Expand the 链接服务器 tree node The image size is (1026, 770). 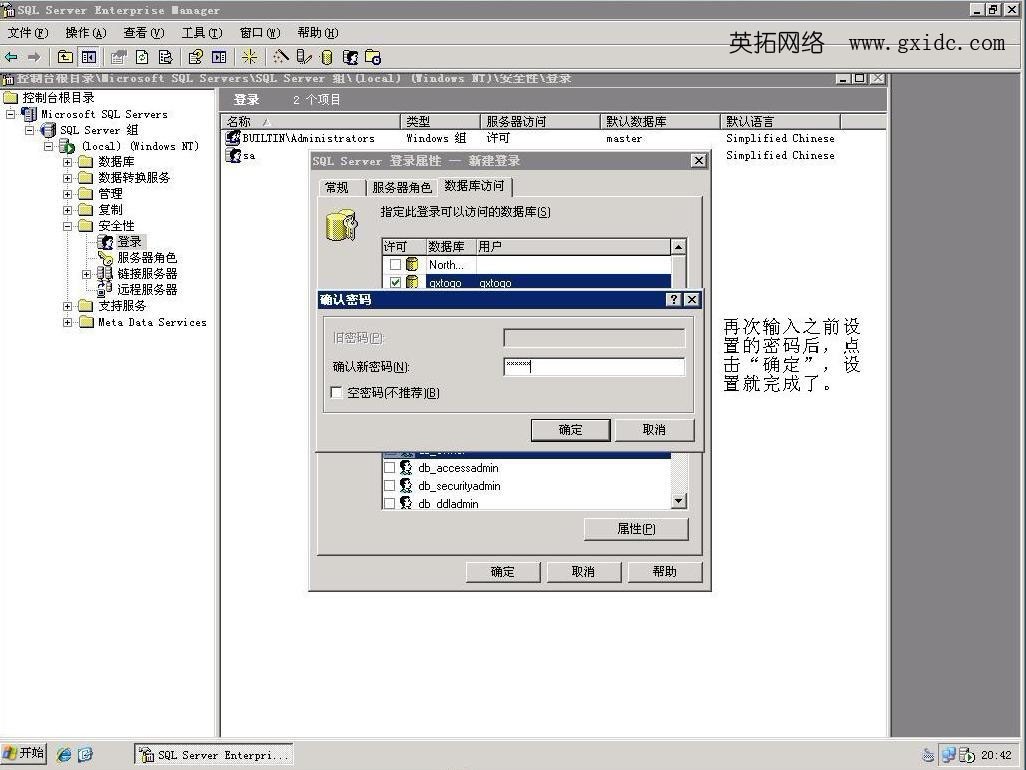pyautogui.click(x=87, y=274)
